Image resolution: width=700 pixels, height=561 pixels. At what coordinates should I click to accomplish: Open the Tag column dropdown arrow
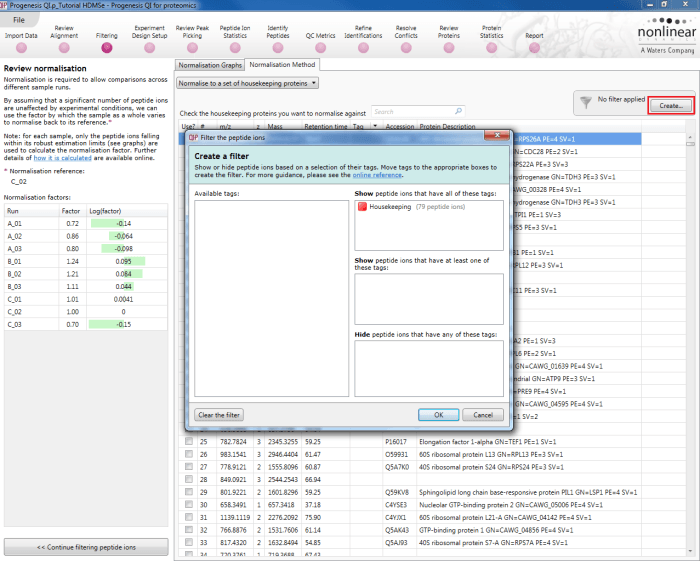375,126
